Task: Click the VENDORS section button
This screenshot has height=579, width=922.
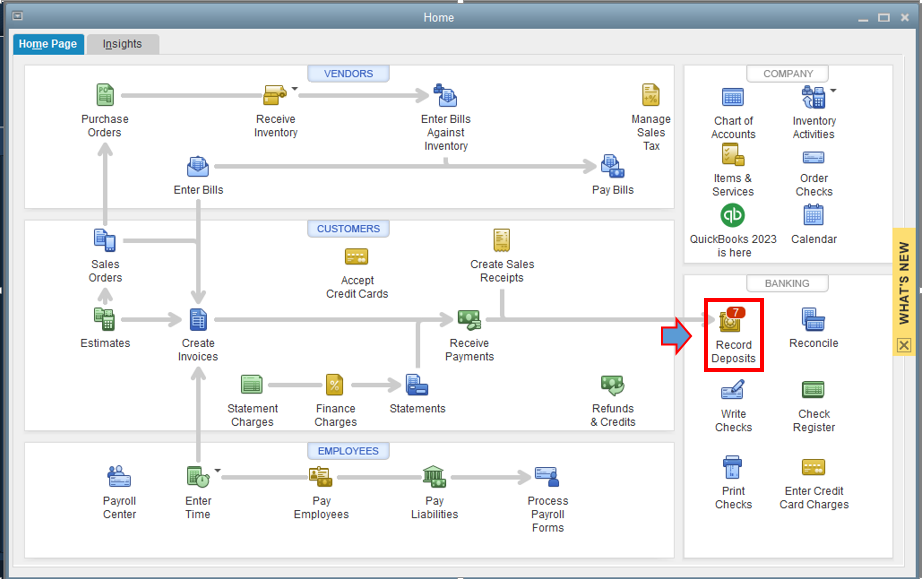Action: (348, 73)
